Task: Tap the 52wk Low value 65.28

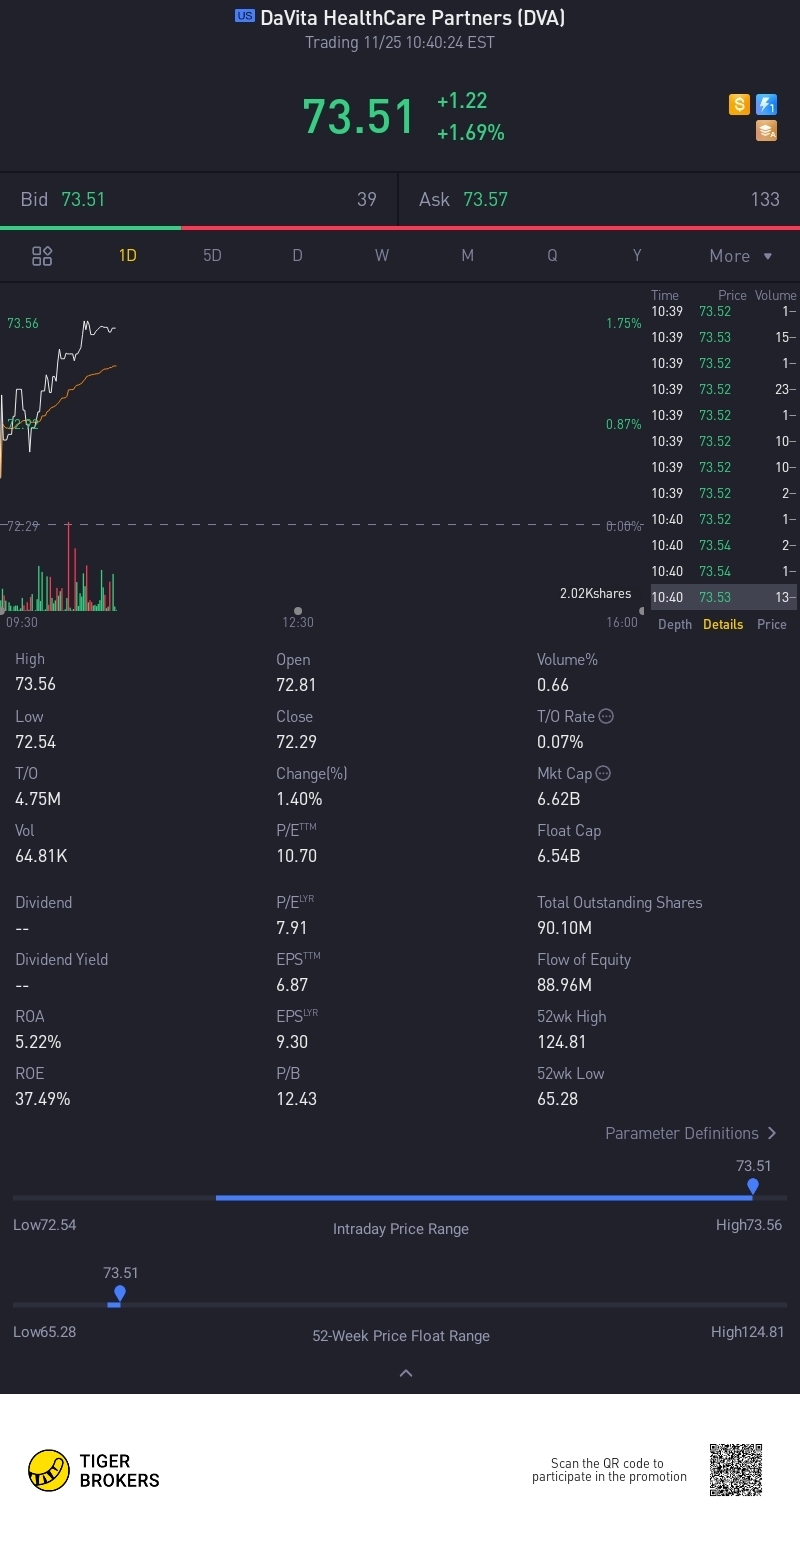Action: [557, 1099]
